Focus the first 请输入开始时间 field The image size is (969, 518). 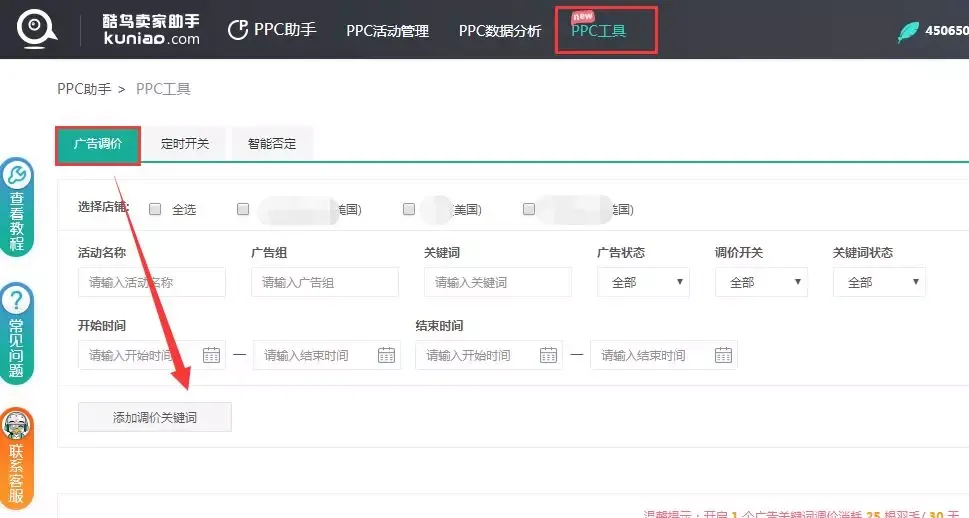click(152, 355)
